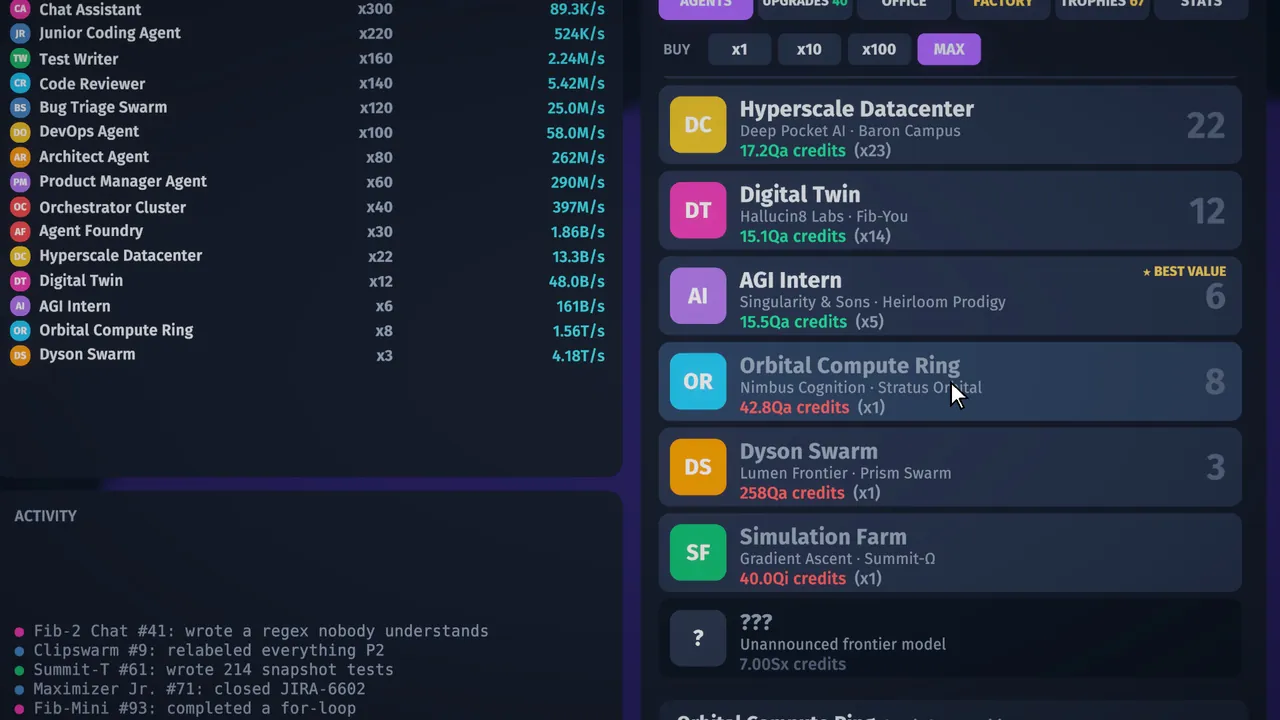The image size is (1280, 720).
Task: Set buy amount to x10
Action: click(809, 49)
